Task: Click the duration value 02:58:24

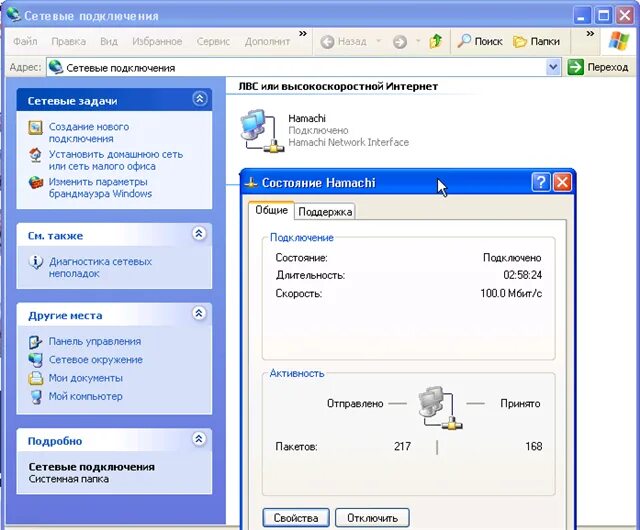Action: point(522,275)
